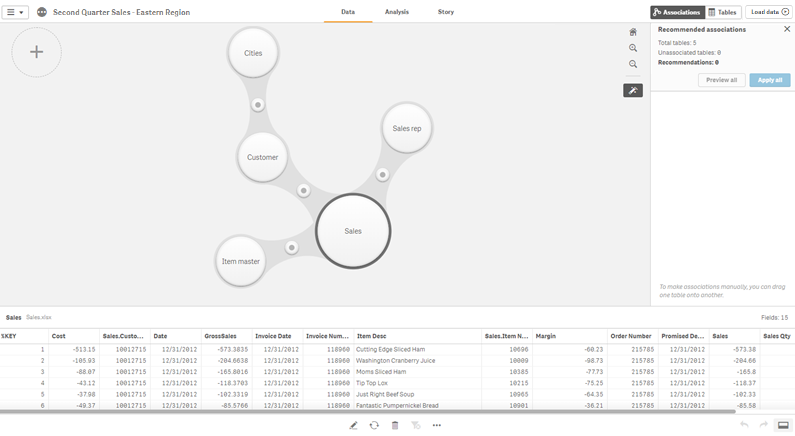Click the redo arrow icon
Screen dimensions: 795x436
[x=764, y=425]
